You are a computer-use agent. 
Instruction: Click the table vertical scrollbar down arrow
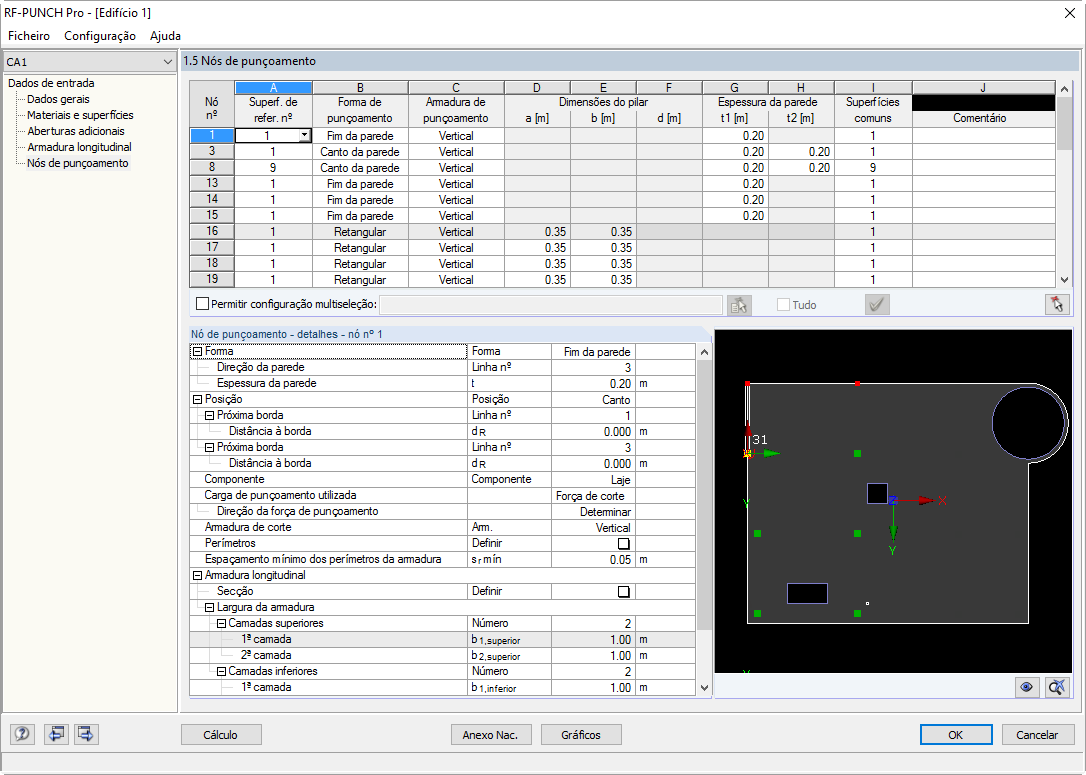point(1065,280)
